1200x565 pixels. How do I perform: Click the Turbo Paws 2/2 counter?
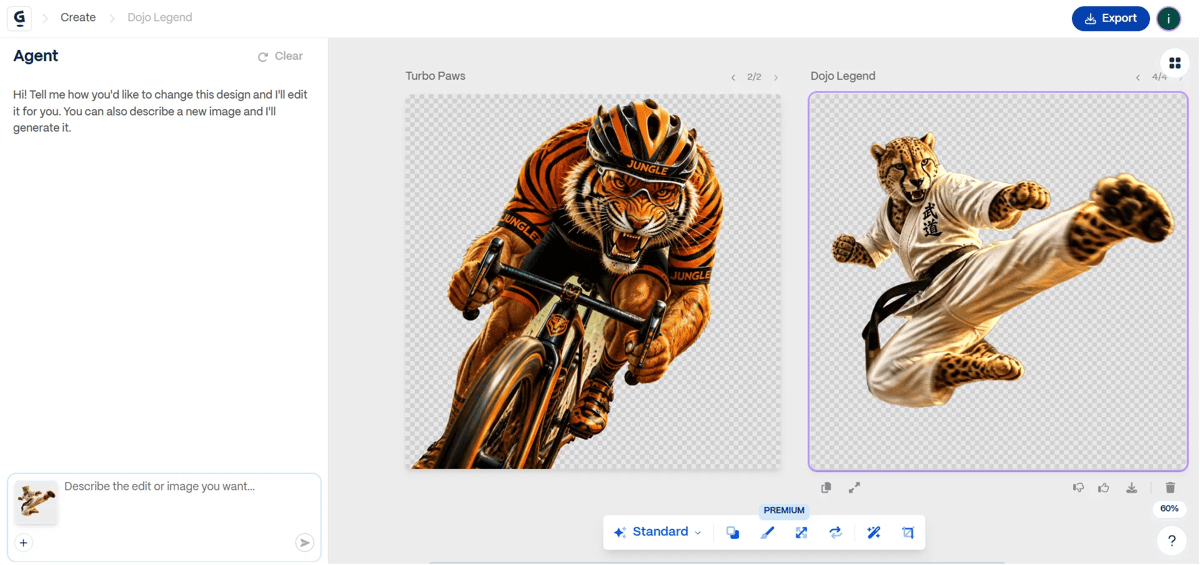[x=754, y=77]
